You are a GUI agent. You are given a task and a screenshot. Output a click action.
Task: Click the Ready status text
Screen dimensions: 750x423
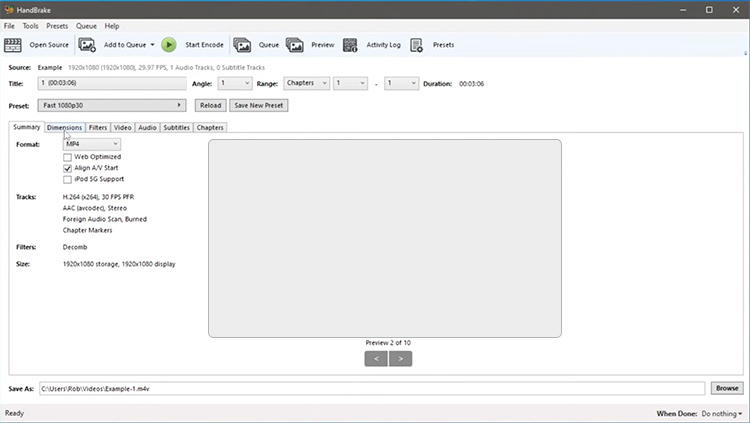point(14,413)
